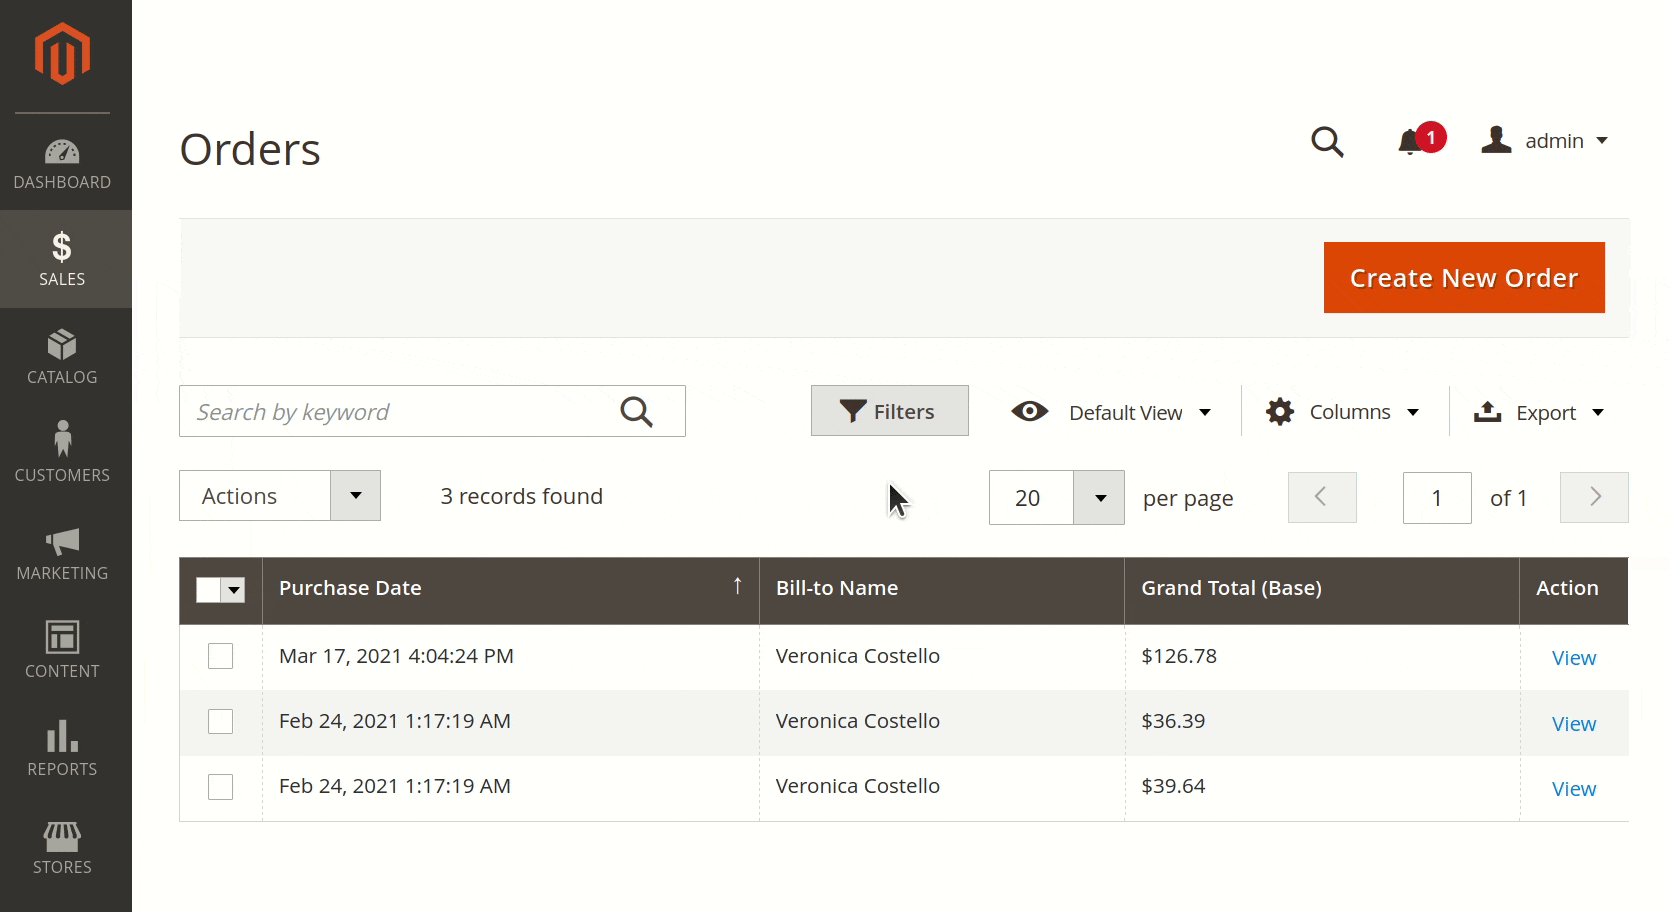Sort orders by Purchase Date
The height and width of the screenshot is (912, 1670).
point(350,588)
